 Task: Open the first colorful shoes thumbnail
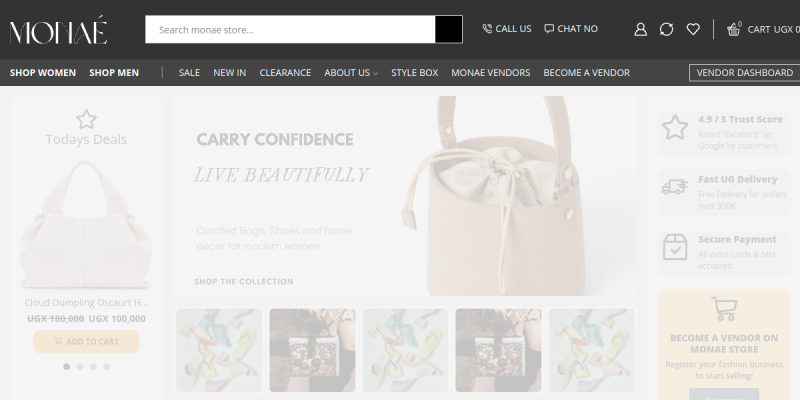coord(219,350)
